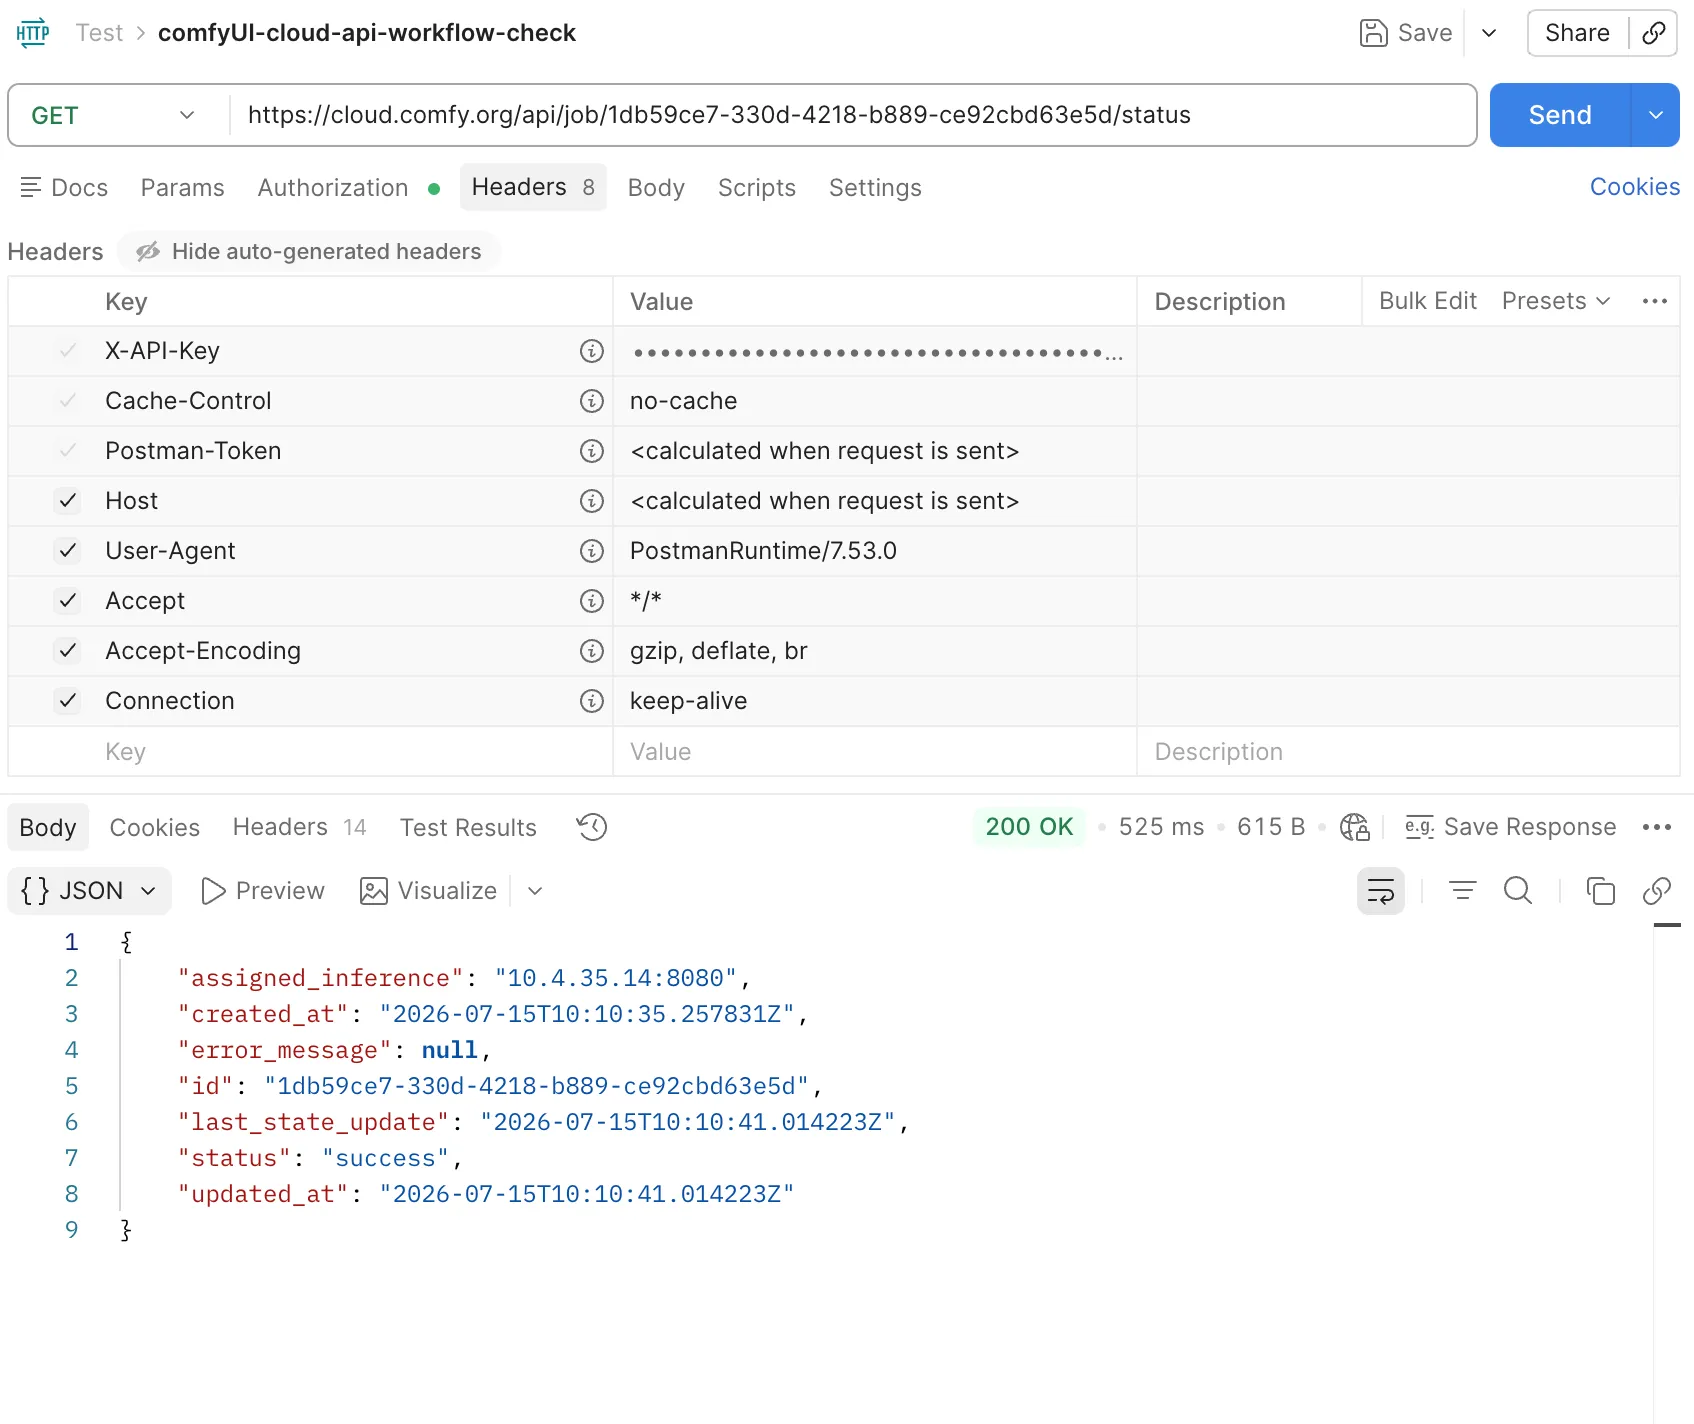This screenshot has height=1424, width=1694.
Task: Send the request
Action: 1560,115
